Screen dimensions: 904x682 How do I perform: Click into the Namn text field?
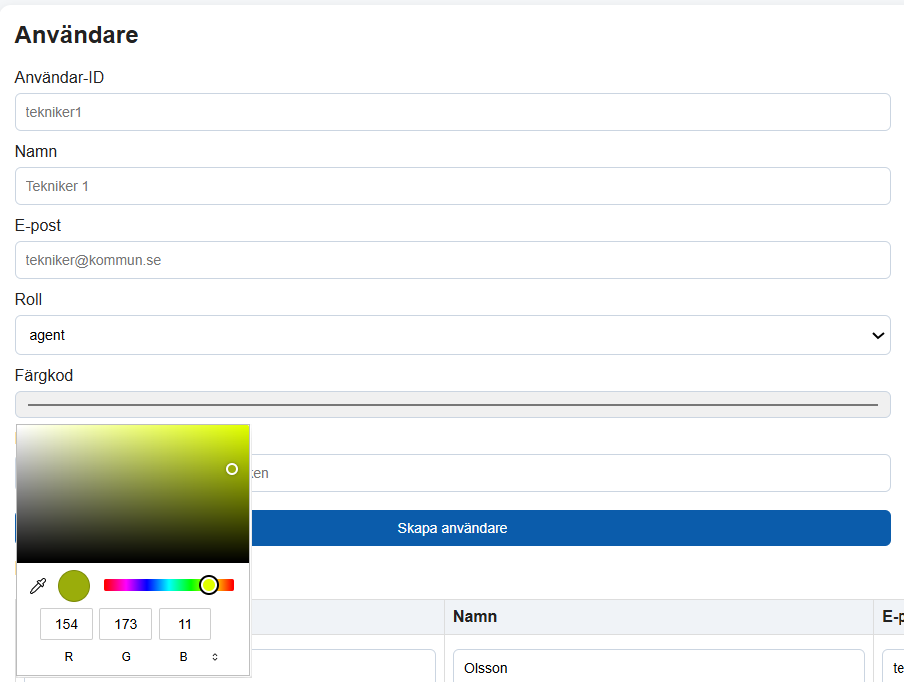[x=452, y=186]
